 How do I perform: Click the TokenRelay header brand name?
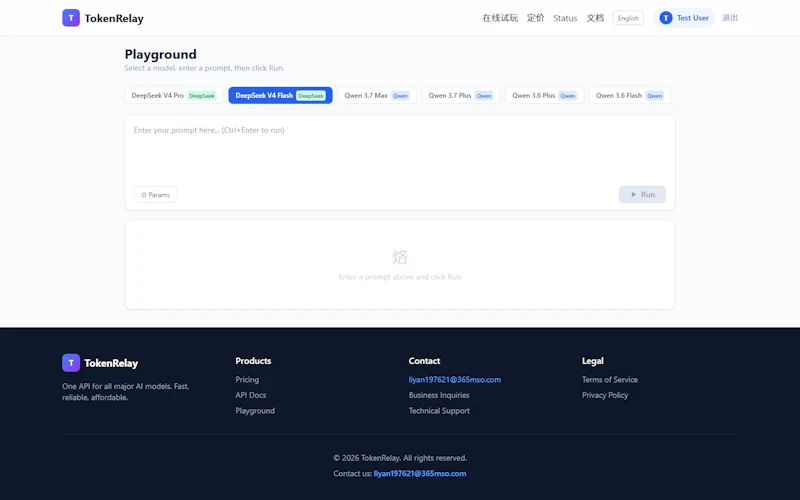114,18
